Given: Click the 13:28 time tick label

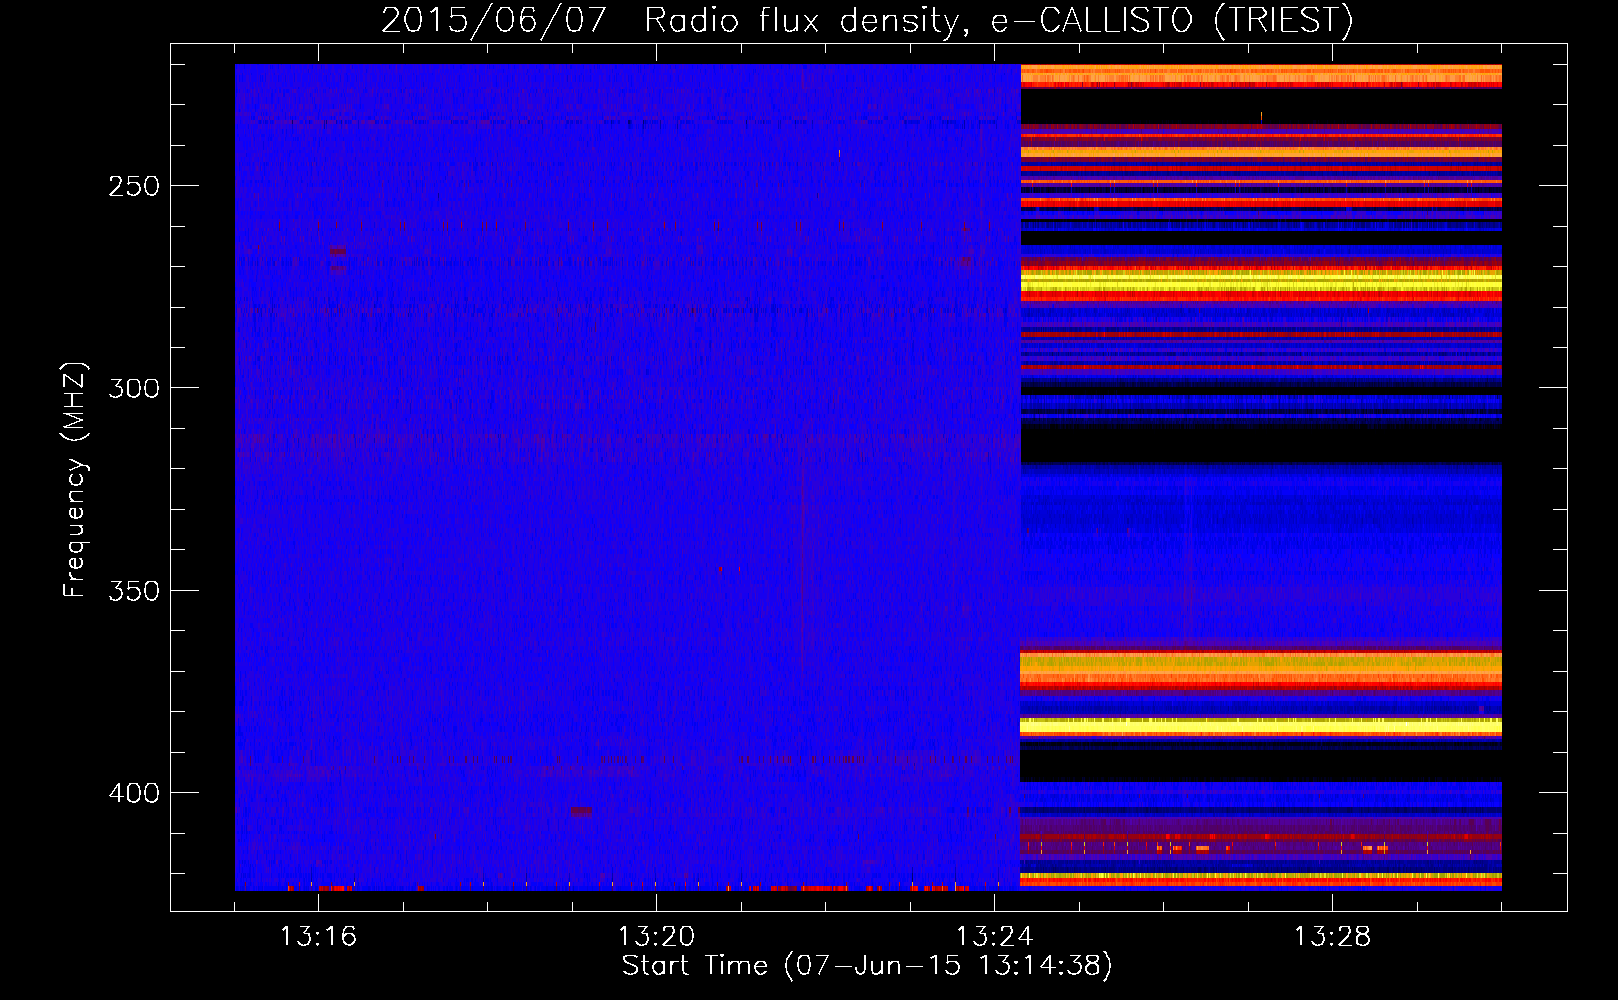Looking at the screenshot, I should coord(1332,937).
